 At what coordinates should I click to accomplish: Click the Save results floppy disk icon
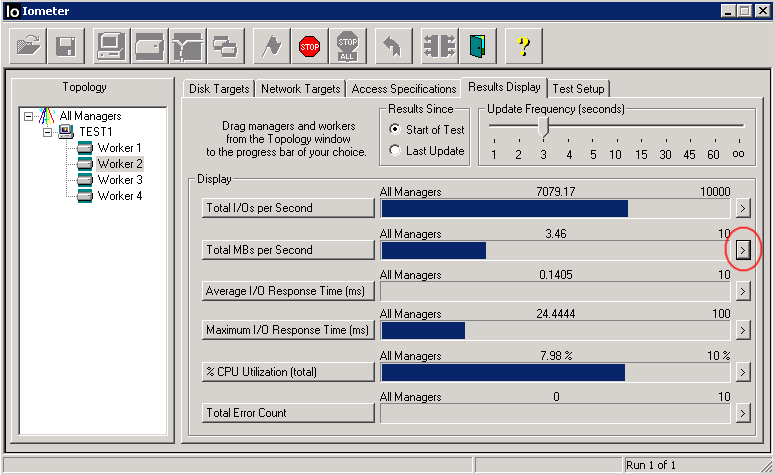point(66,46)
